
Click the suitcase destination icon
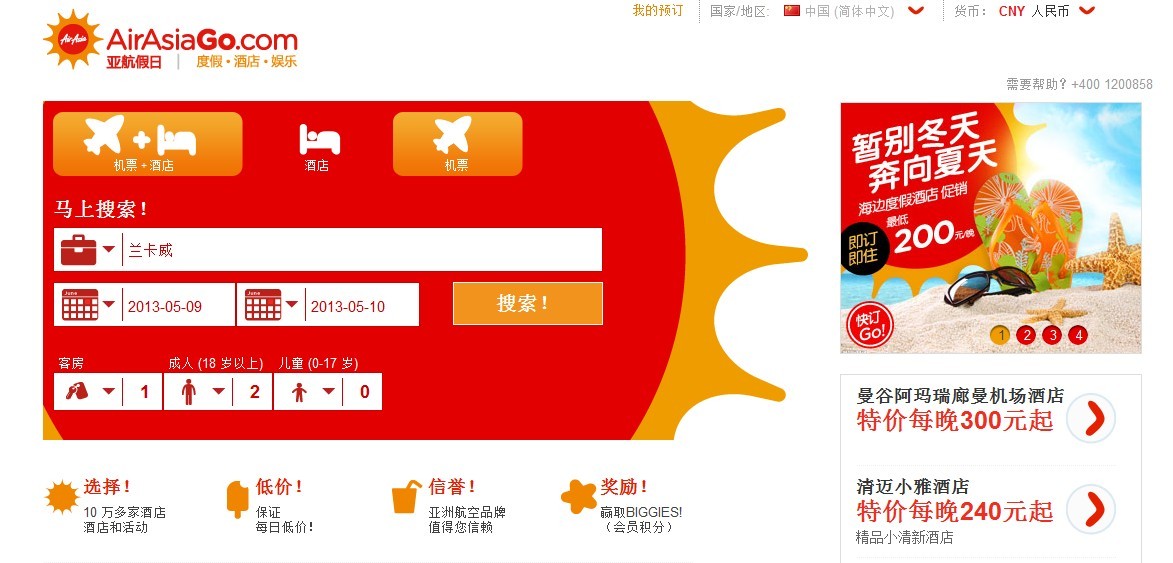tap(79, 250)
